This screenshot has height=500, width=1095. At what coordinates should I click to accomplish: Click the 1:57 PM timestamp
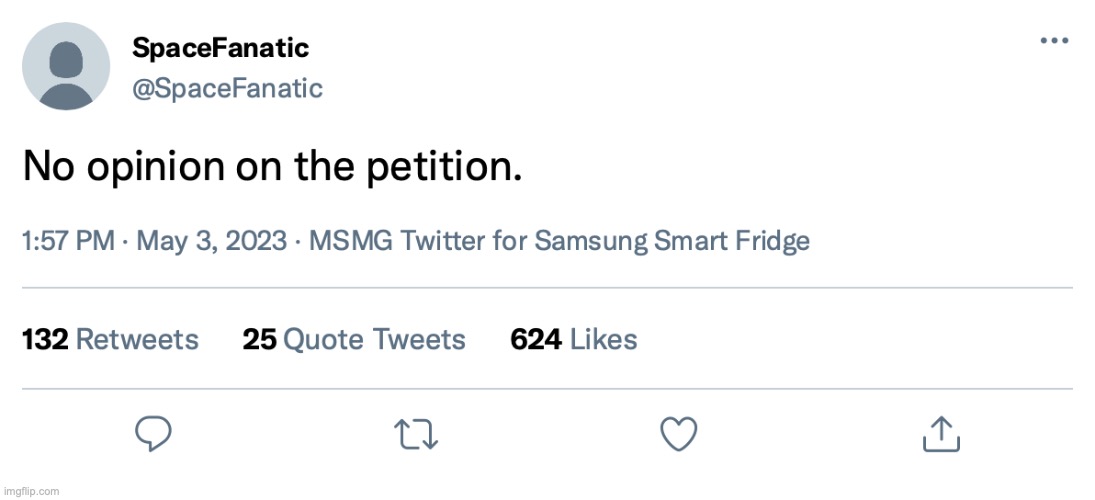67,241
